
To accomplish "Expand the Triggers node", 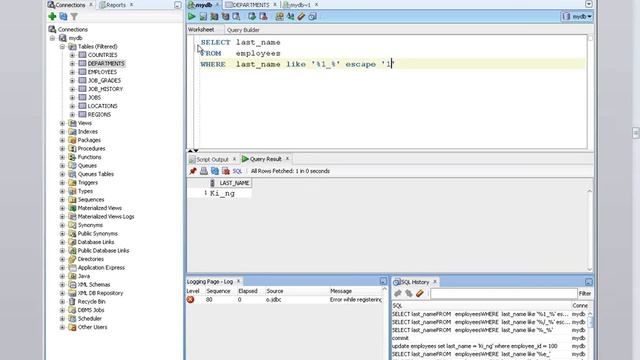I will point(62,182).
